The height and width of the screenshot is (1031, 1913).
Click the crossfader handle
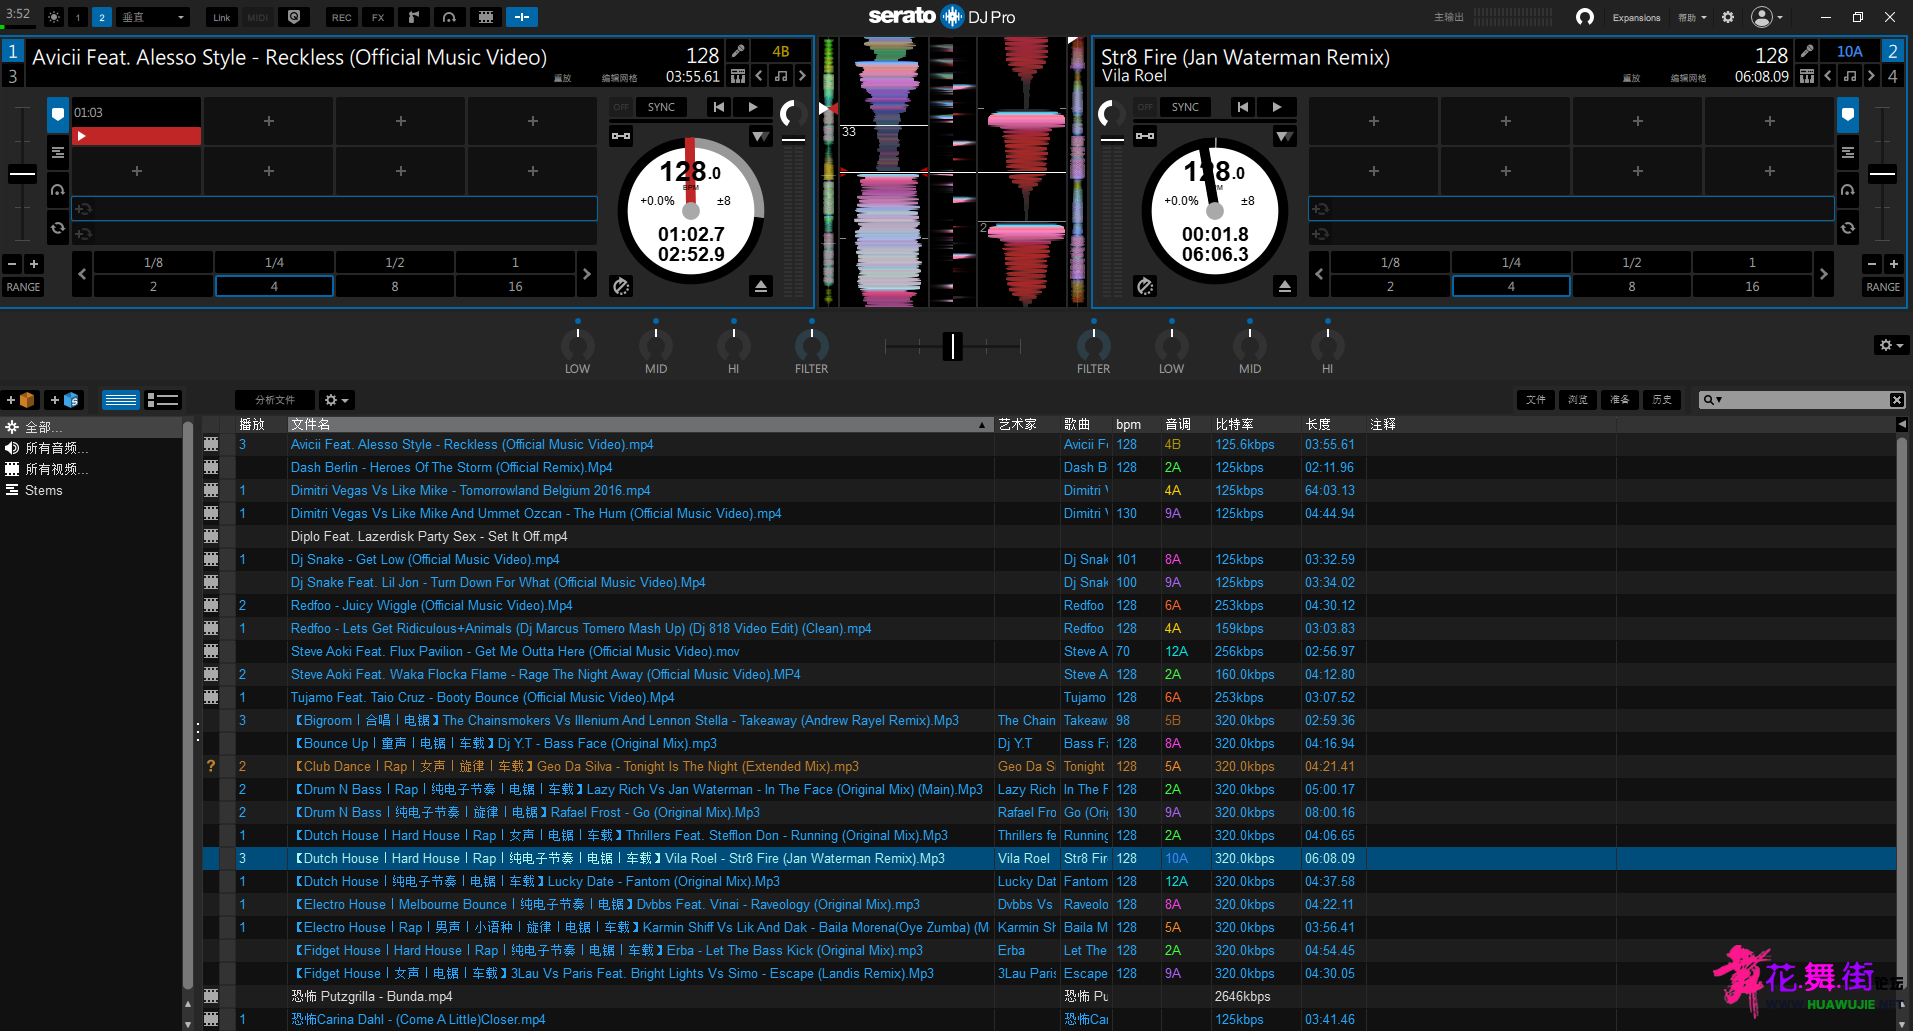(953, 346)
